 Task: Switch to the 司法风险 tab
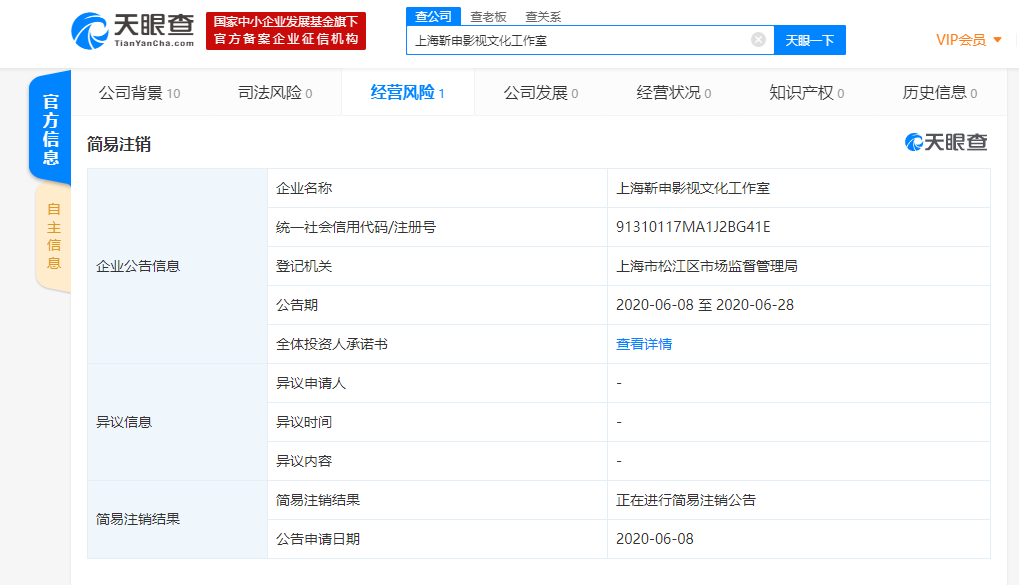click(x=271, y=91)
